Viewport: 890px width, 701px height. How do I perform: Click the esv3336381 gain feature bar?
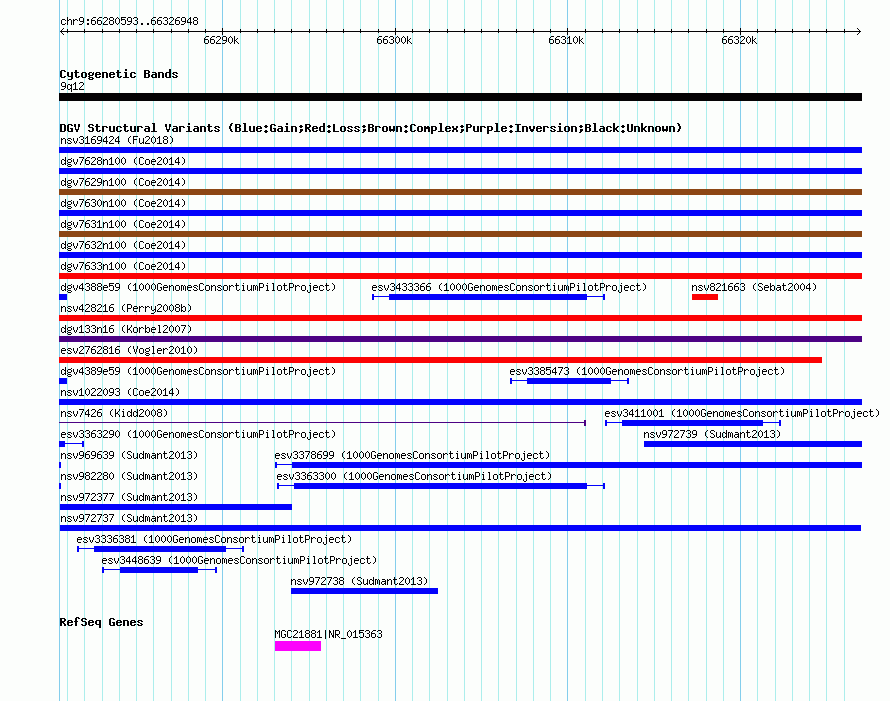coord(161,549)
